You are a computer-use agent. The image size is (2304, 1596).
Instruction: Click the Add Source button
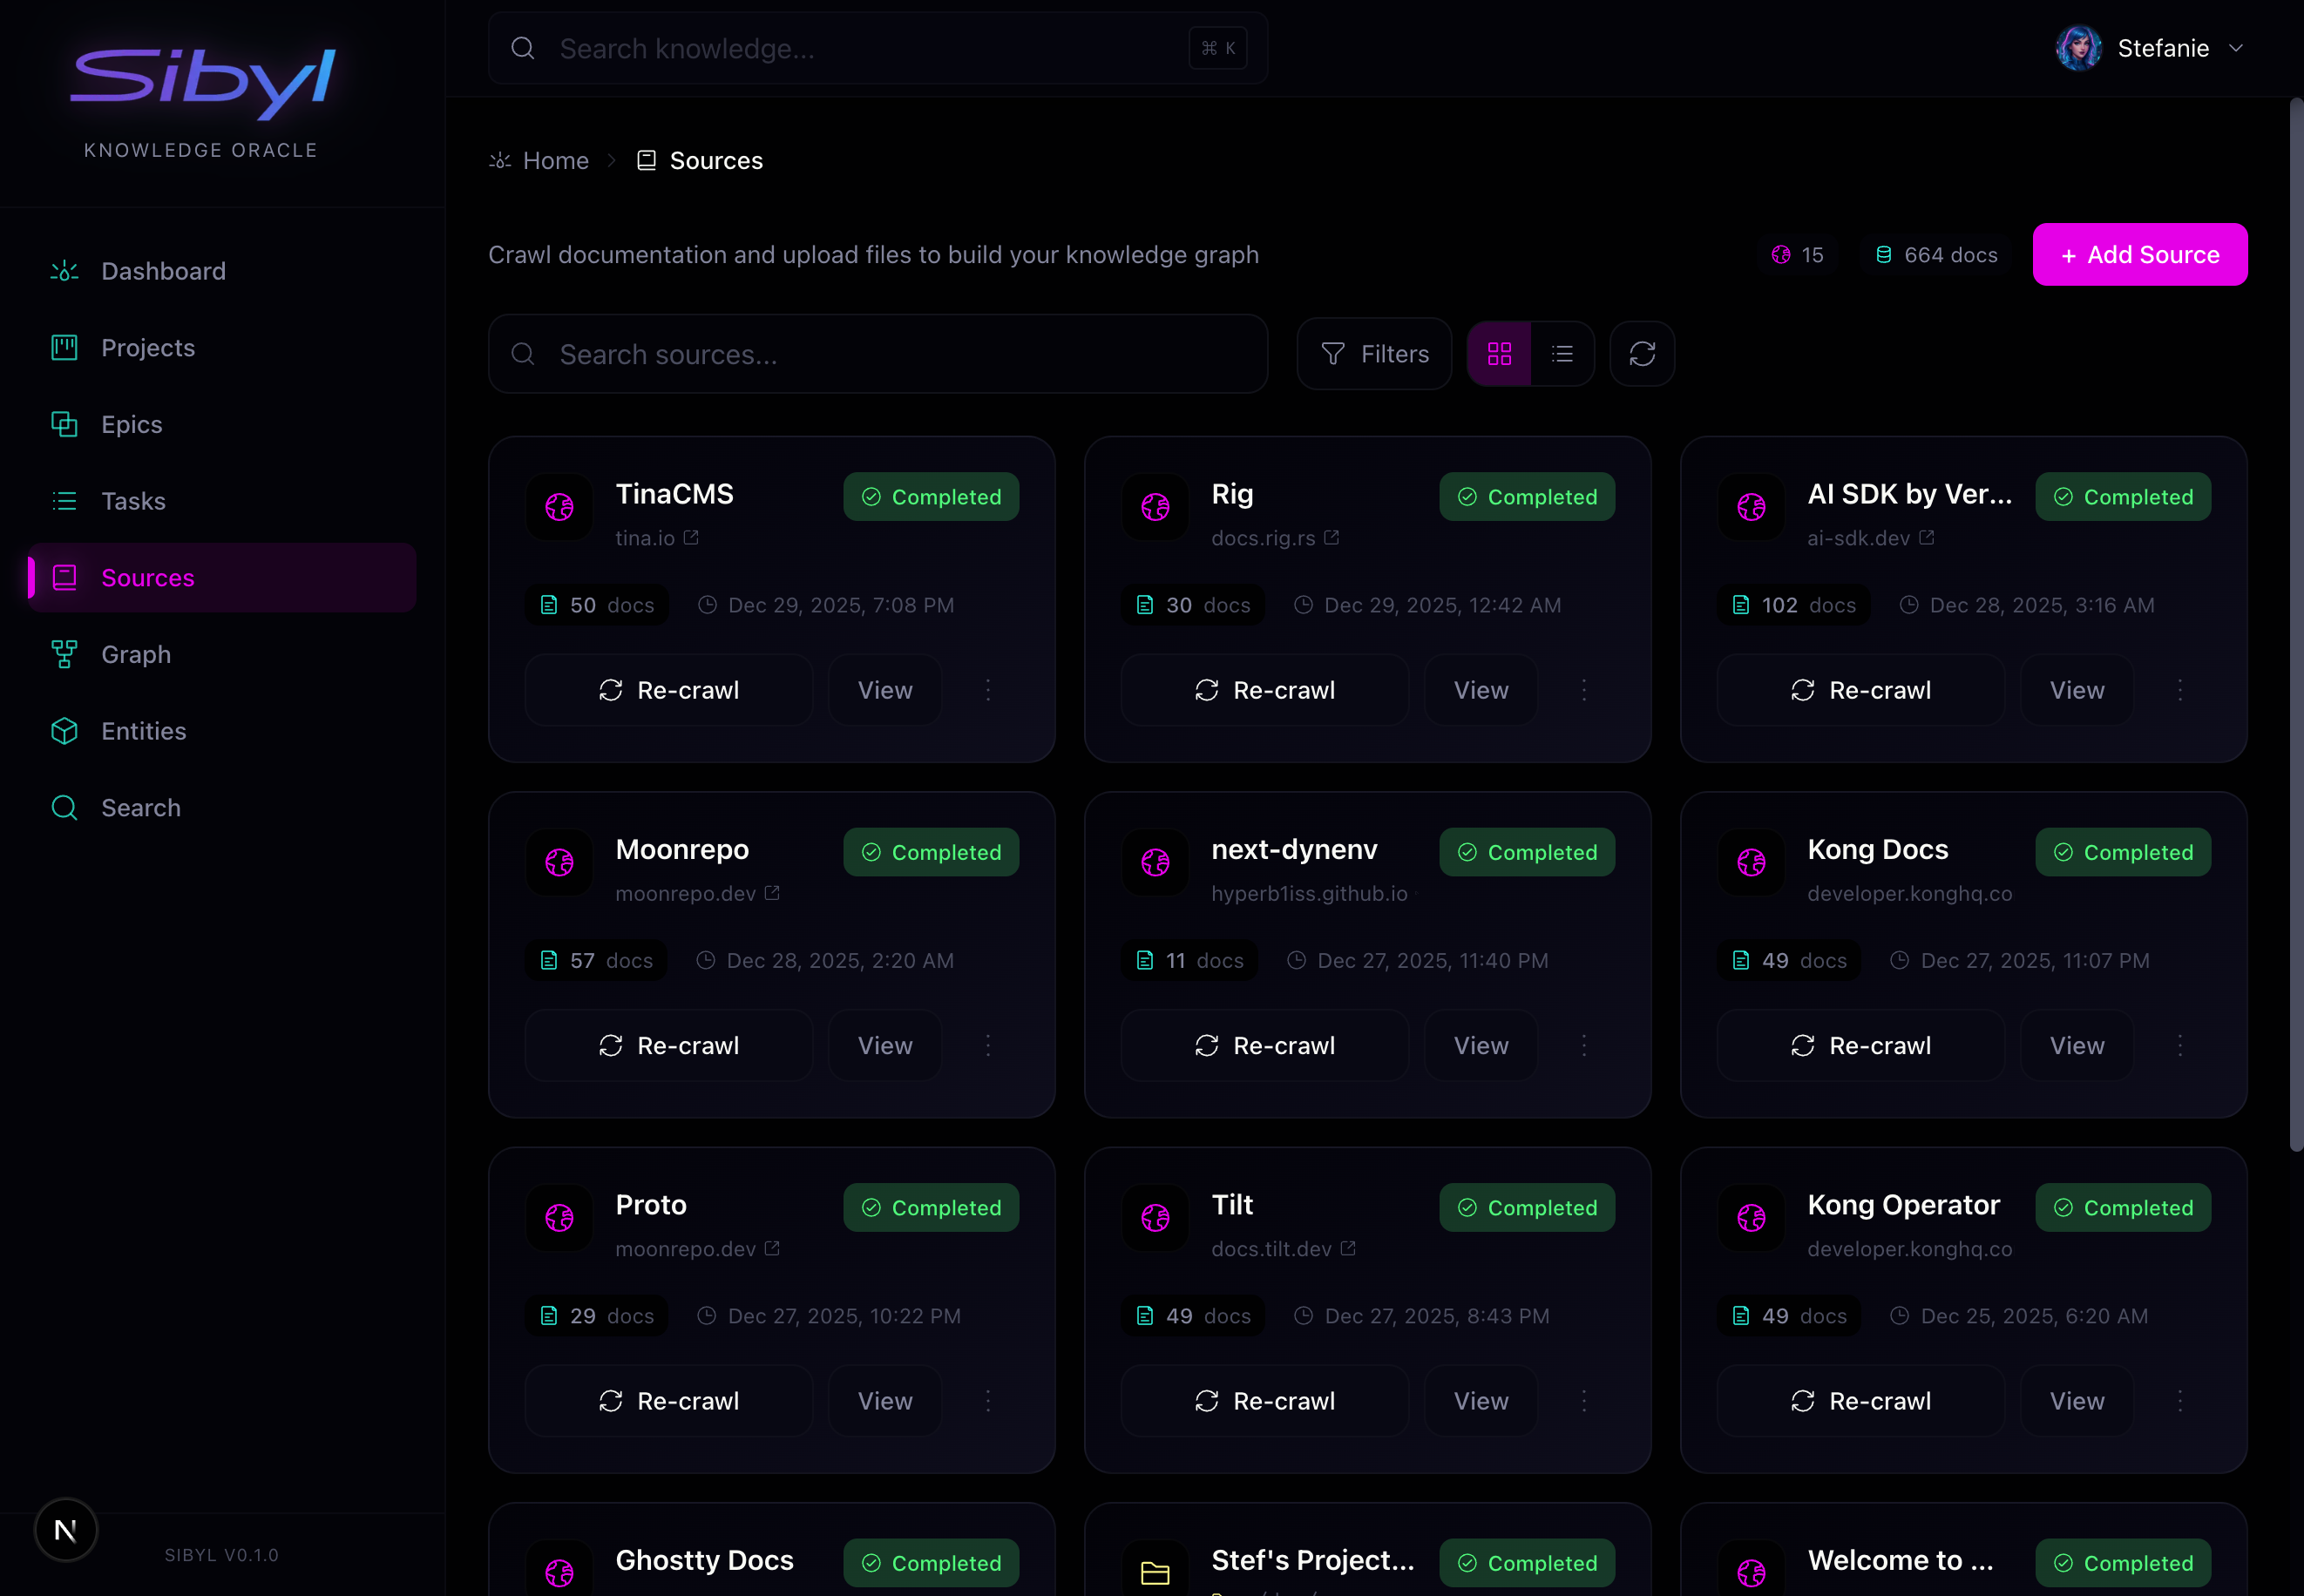point(2139,255)
